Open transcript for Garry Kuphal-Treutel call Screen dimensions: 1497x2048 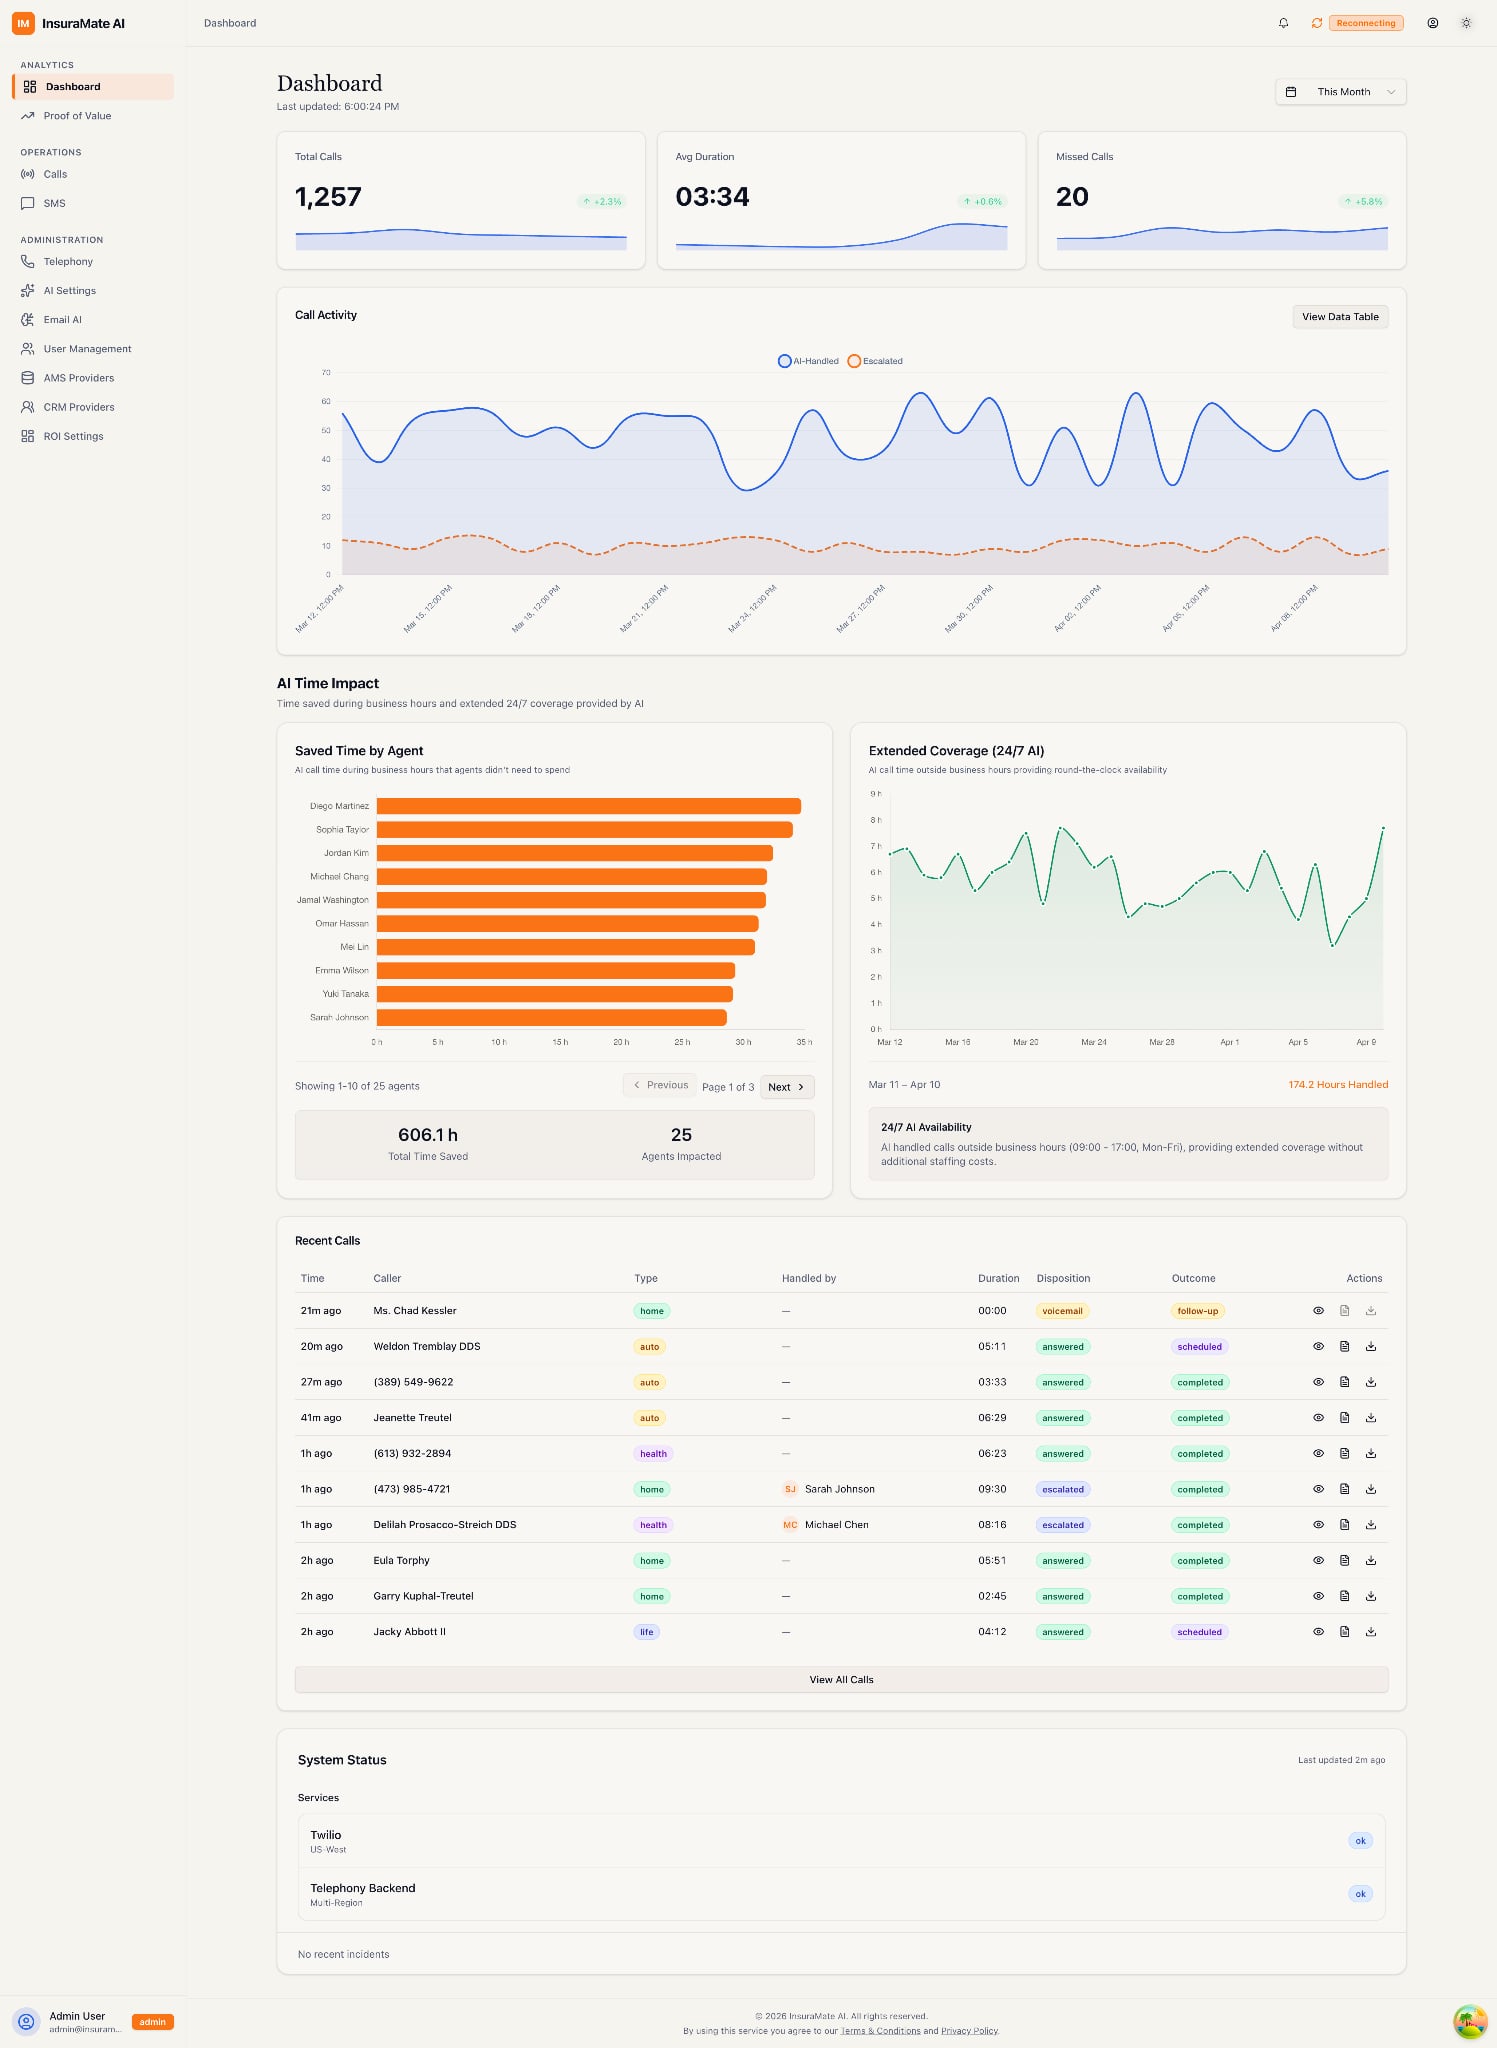[1345, 1597]
